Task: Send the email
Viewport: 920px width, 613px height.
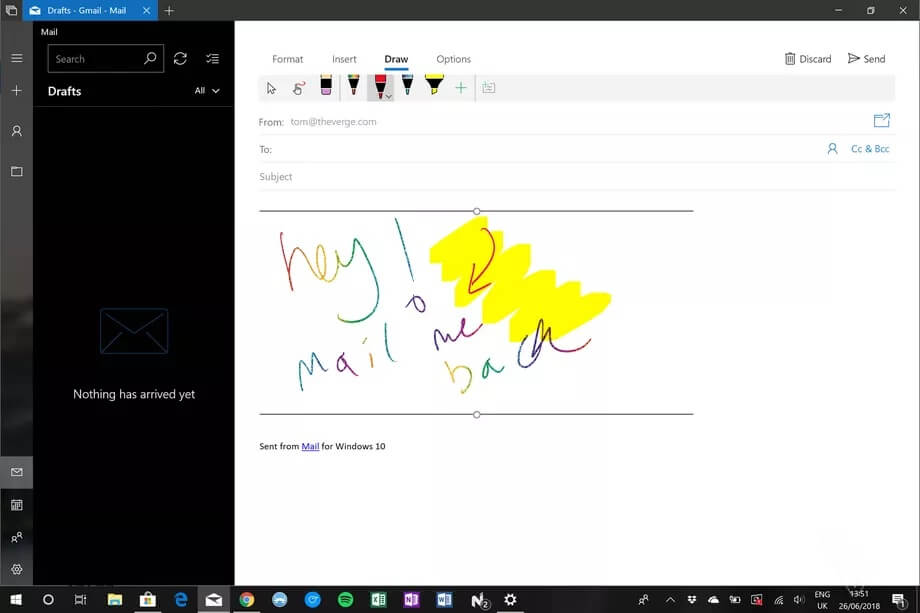Action: [x=866, y=59]
